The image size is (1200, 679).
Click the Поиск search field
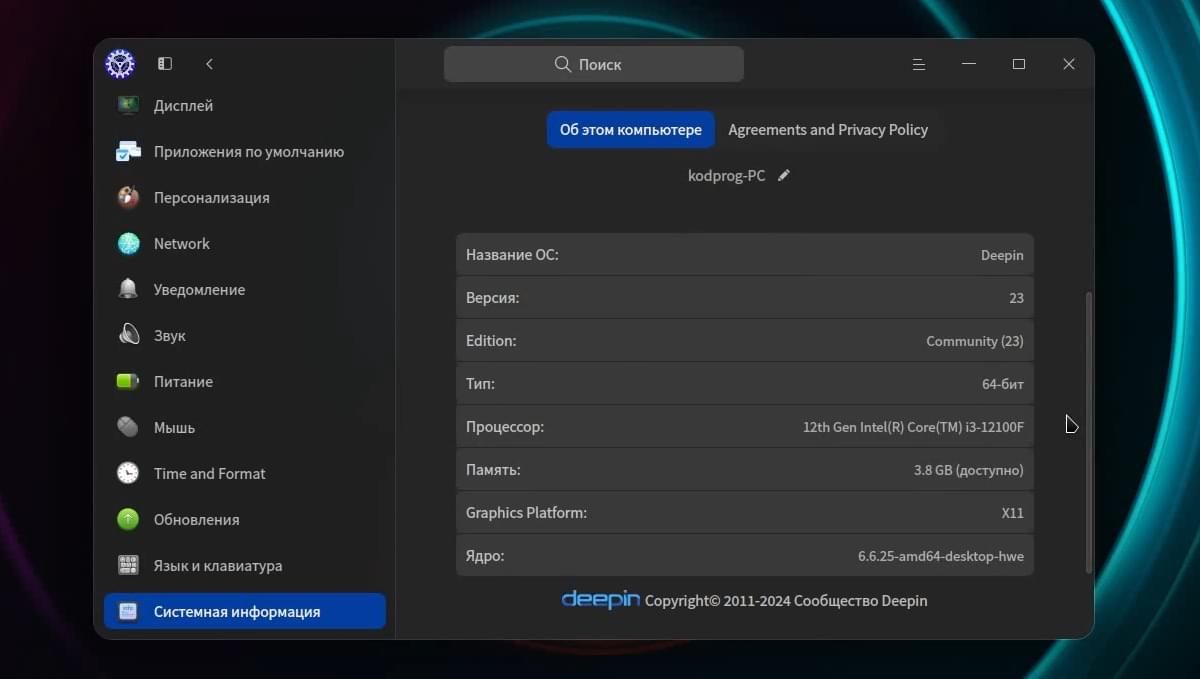(x=594, y=64)
